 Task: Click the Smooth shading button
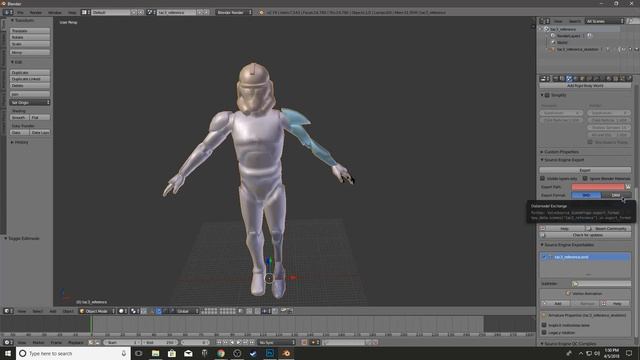pos(20,118)
